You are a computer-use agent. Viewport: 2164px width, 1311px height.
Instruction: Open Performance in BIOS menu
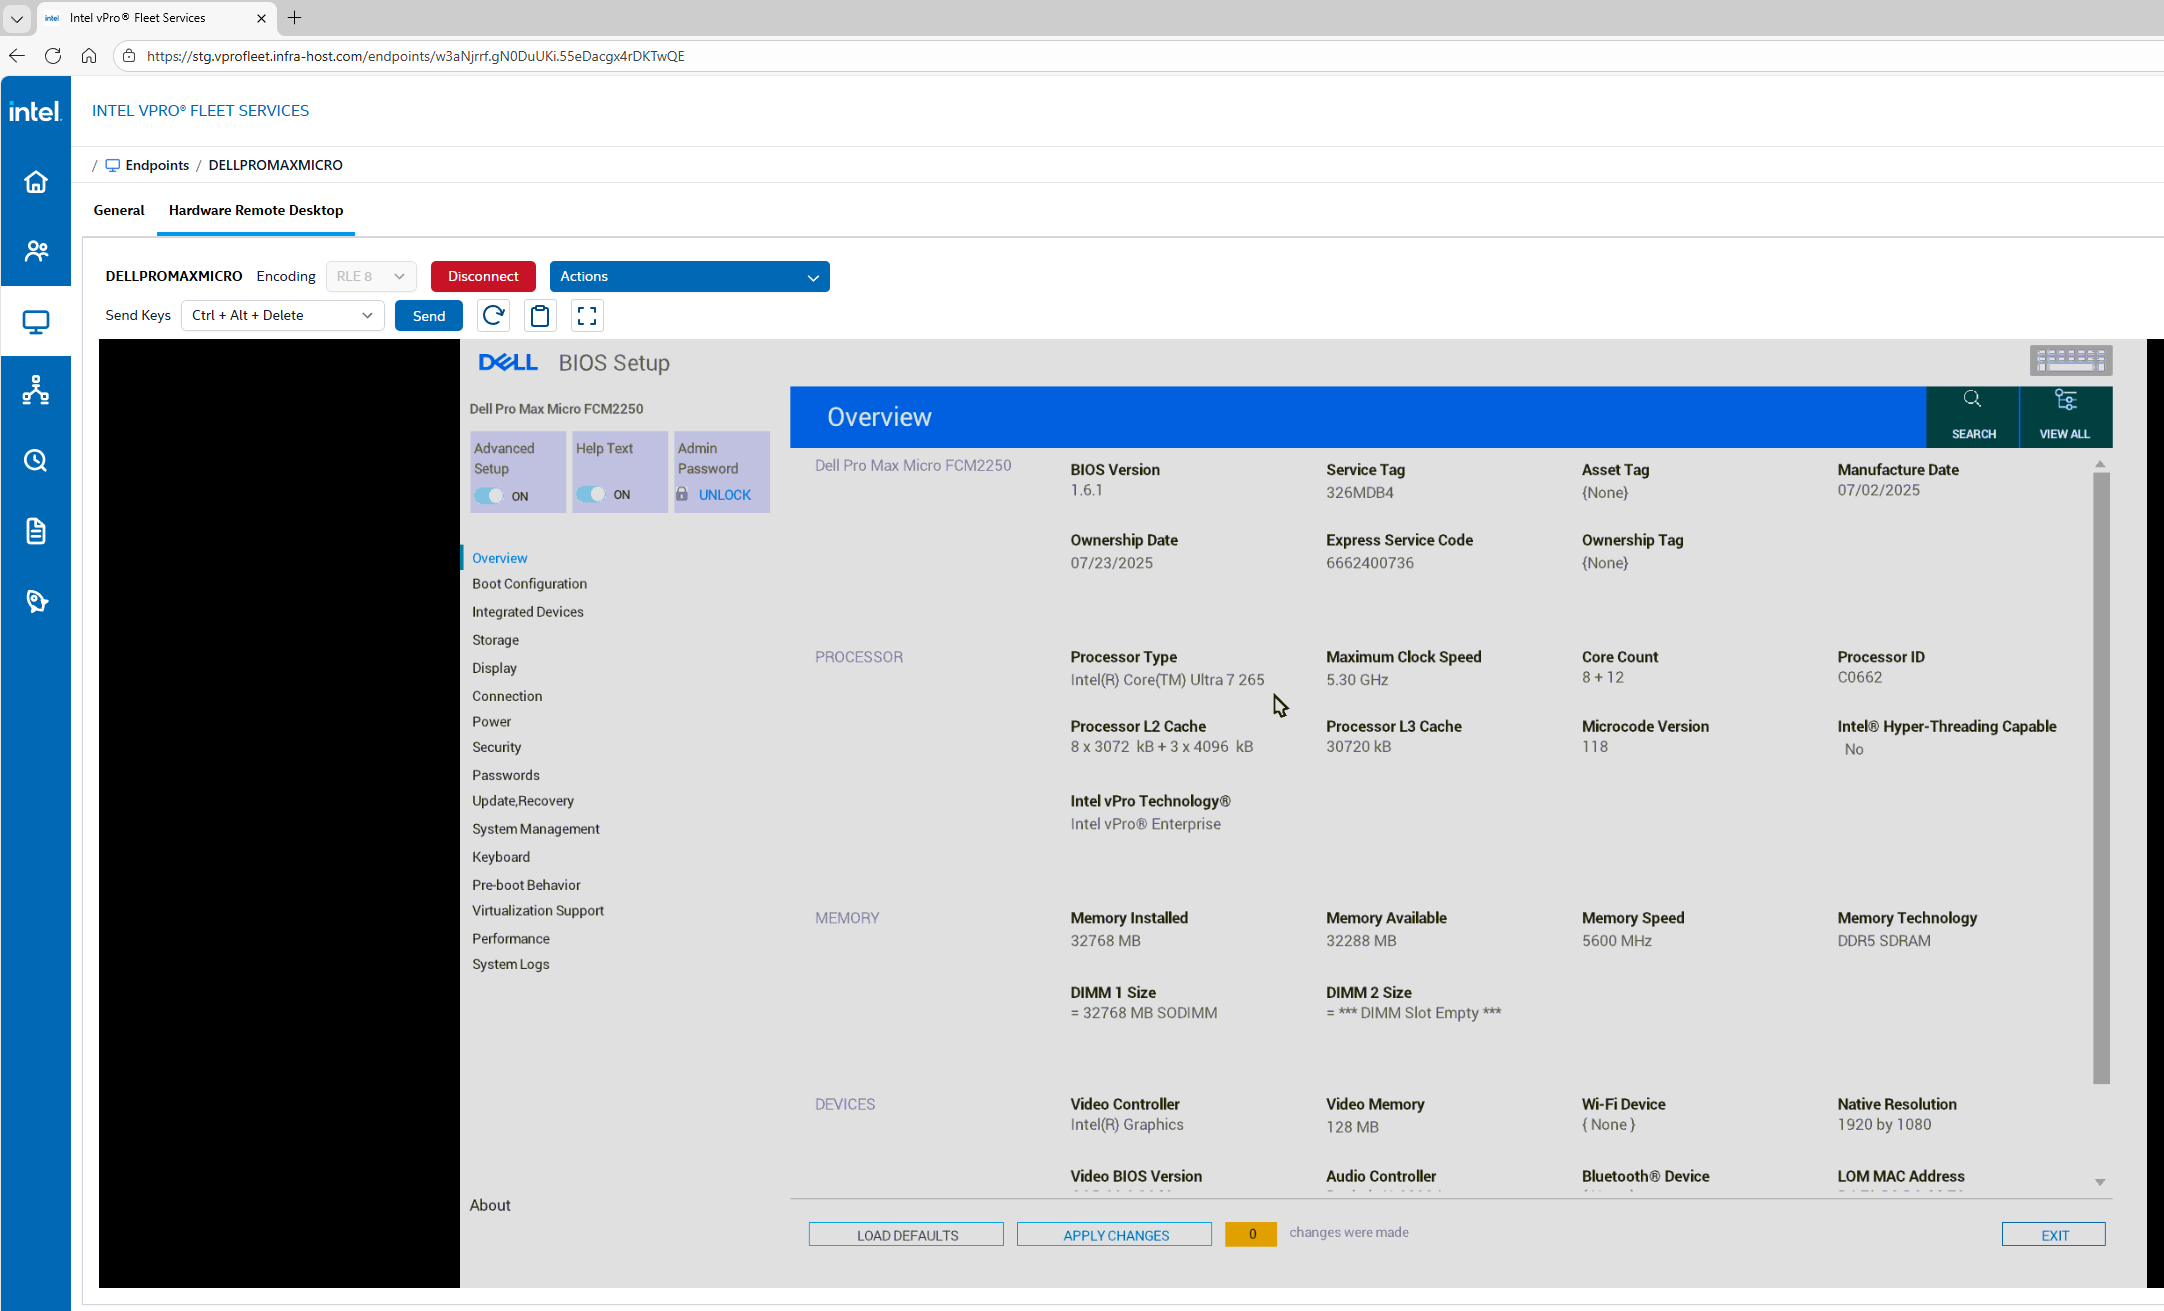point(510,939)
